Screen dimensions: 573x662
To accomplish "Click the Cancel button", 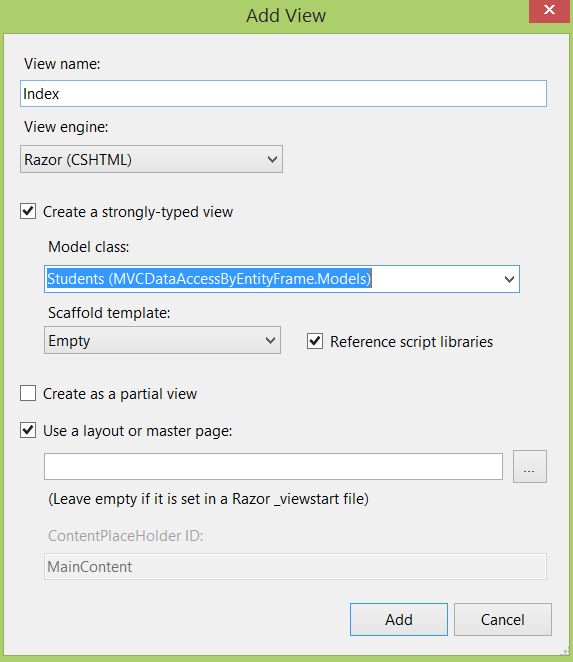I will pyautogui.click(x=502, y=619).
